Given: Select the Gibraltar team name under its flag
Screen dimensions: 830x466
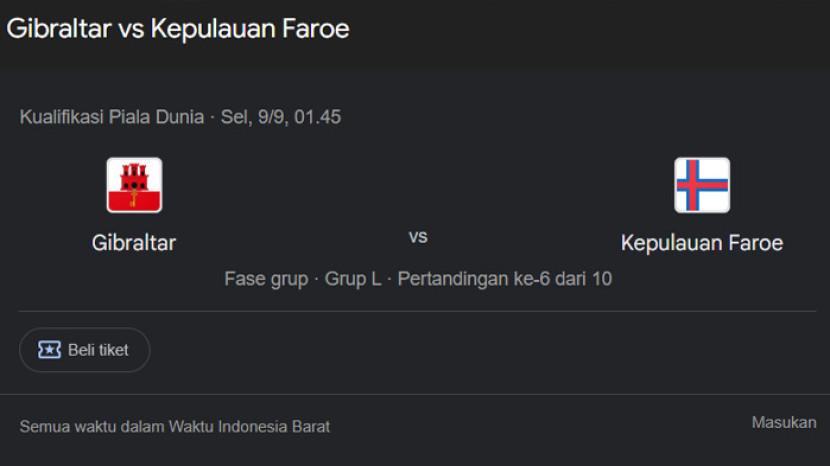Looking at the screenshot, I should pos(134,243).
